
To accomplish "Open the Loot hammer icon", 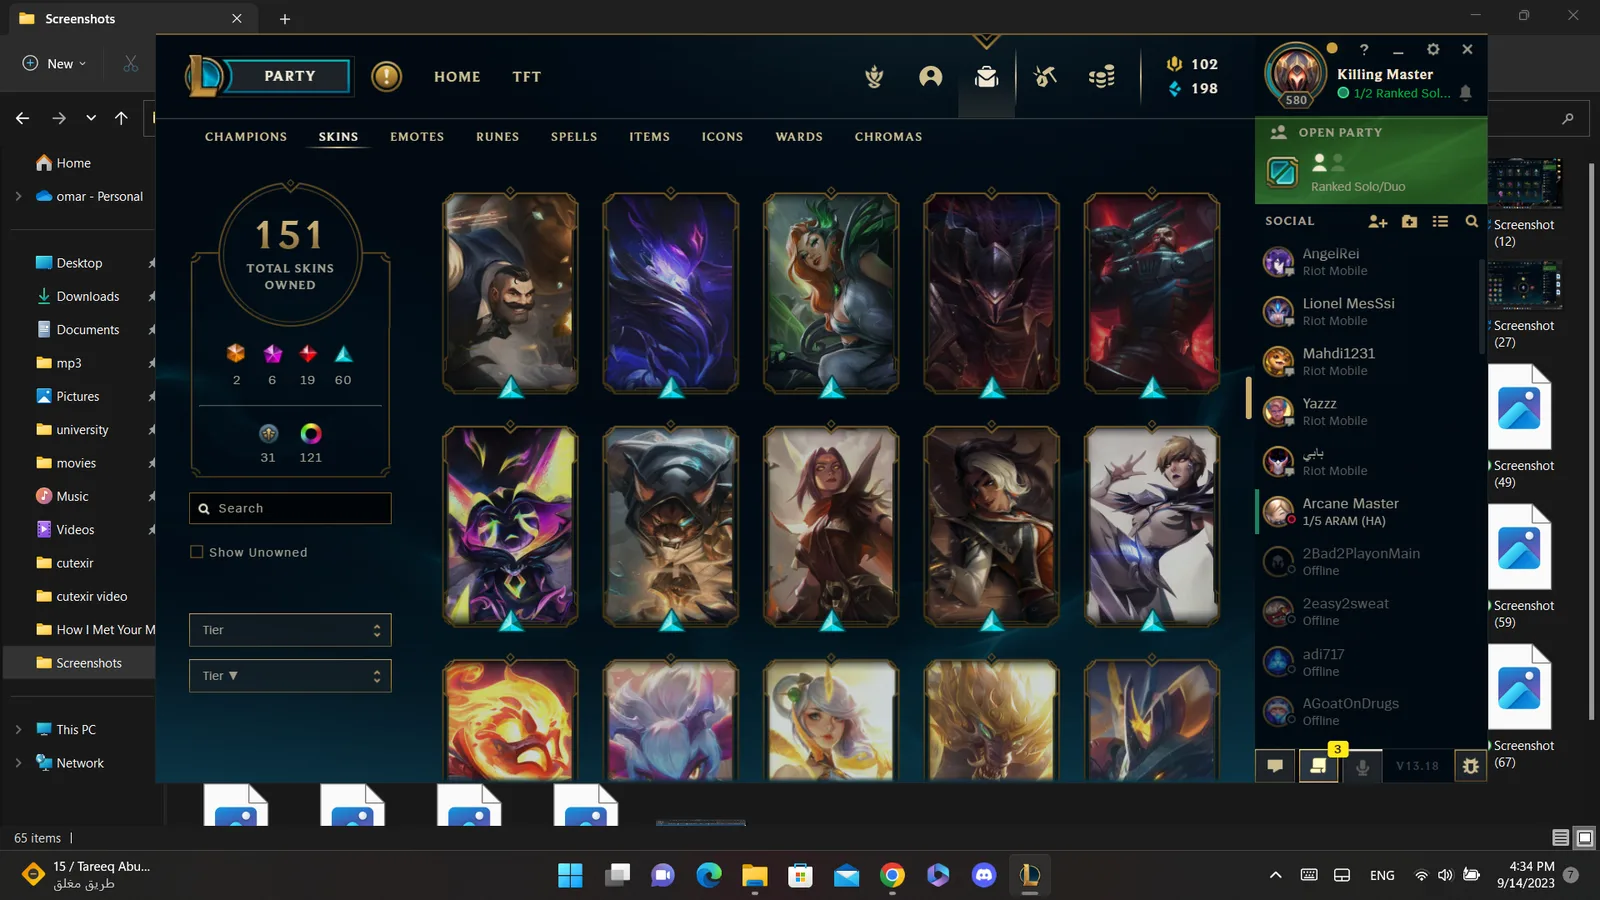I will point(1045,76).
